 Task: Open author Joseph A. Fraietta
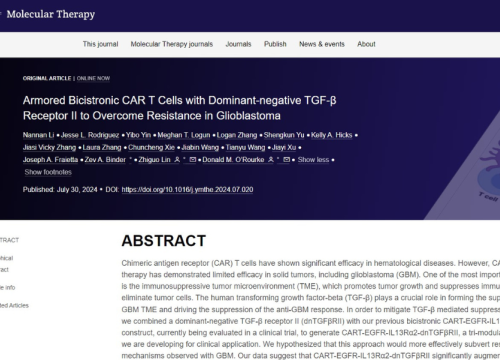[x=50, y=160]
